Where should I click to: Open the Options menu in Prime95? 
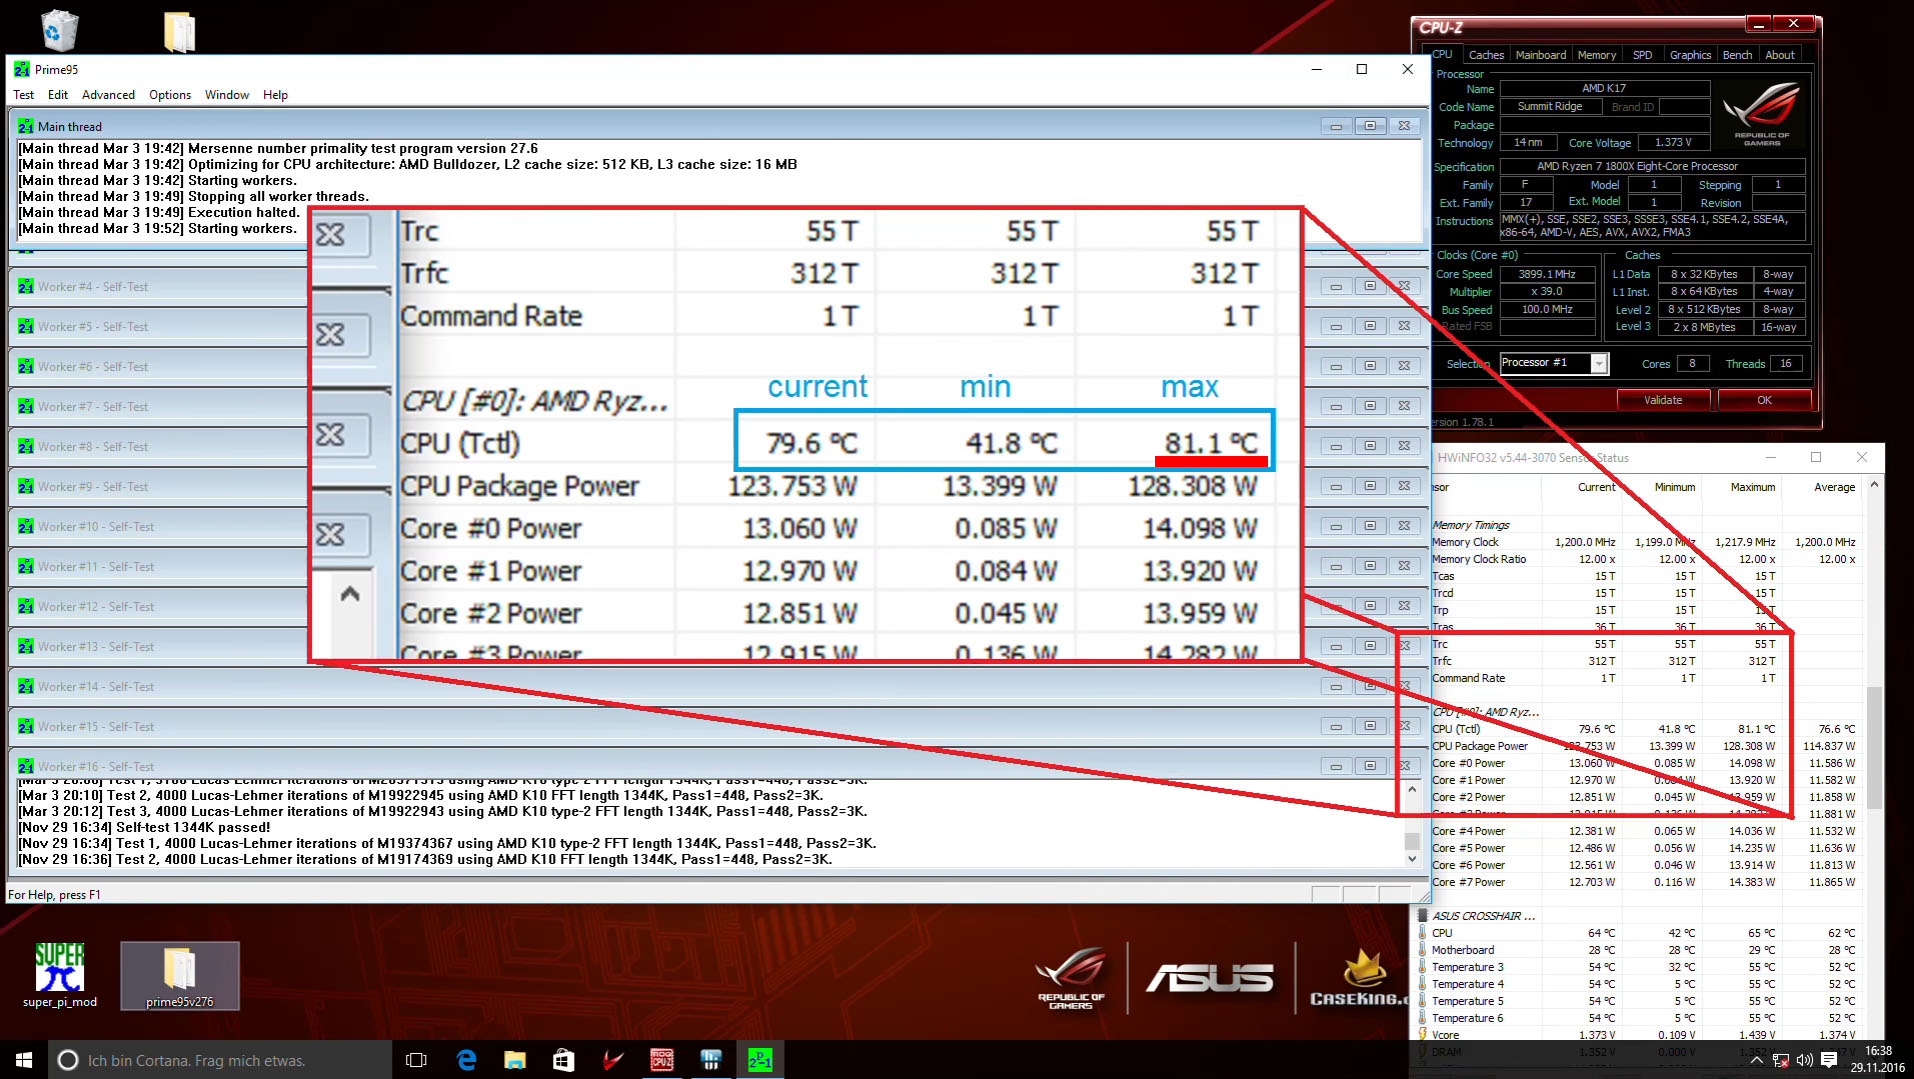click(x=170, y=95)
